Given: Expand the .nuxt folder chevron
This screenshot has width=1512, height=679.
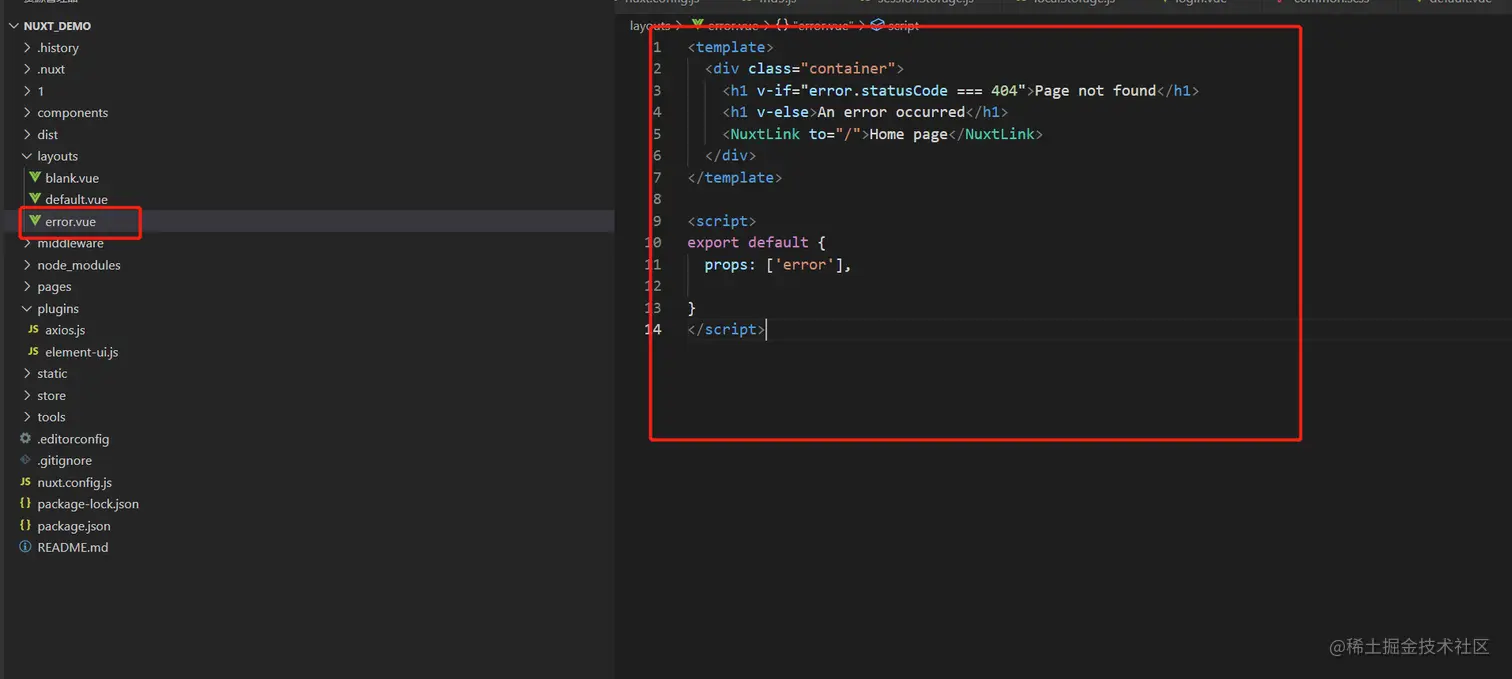Looking at the screenshot, I should pos(27,69).
